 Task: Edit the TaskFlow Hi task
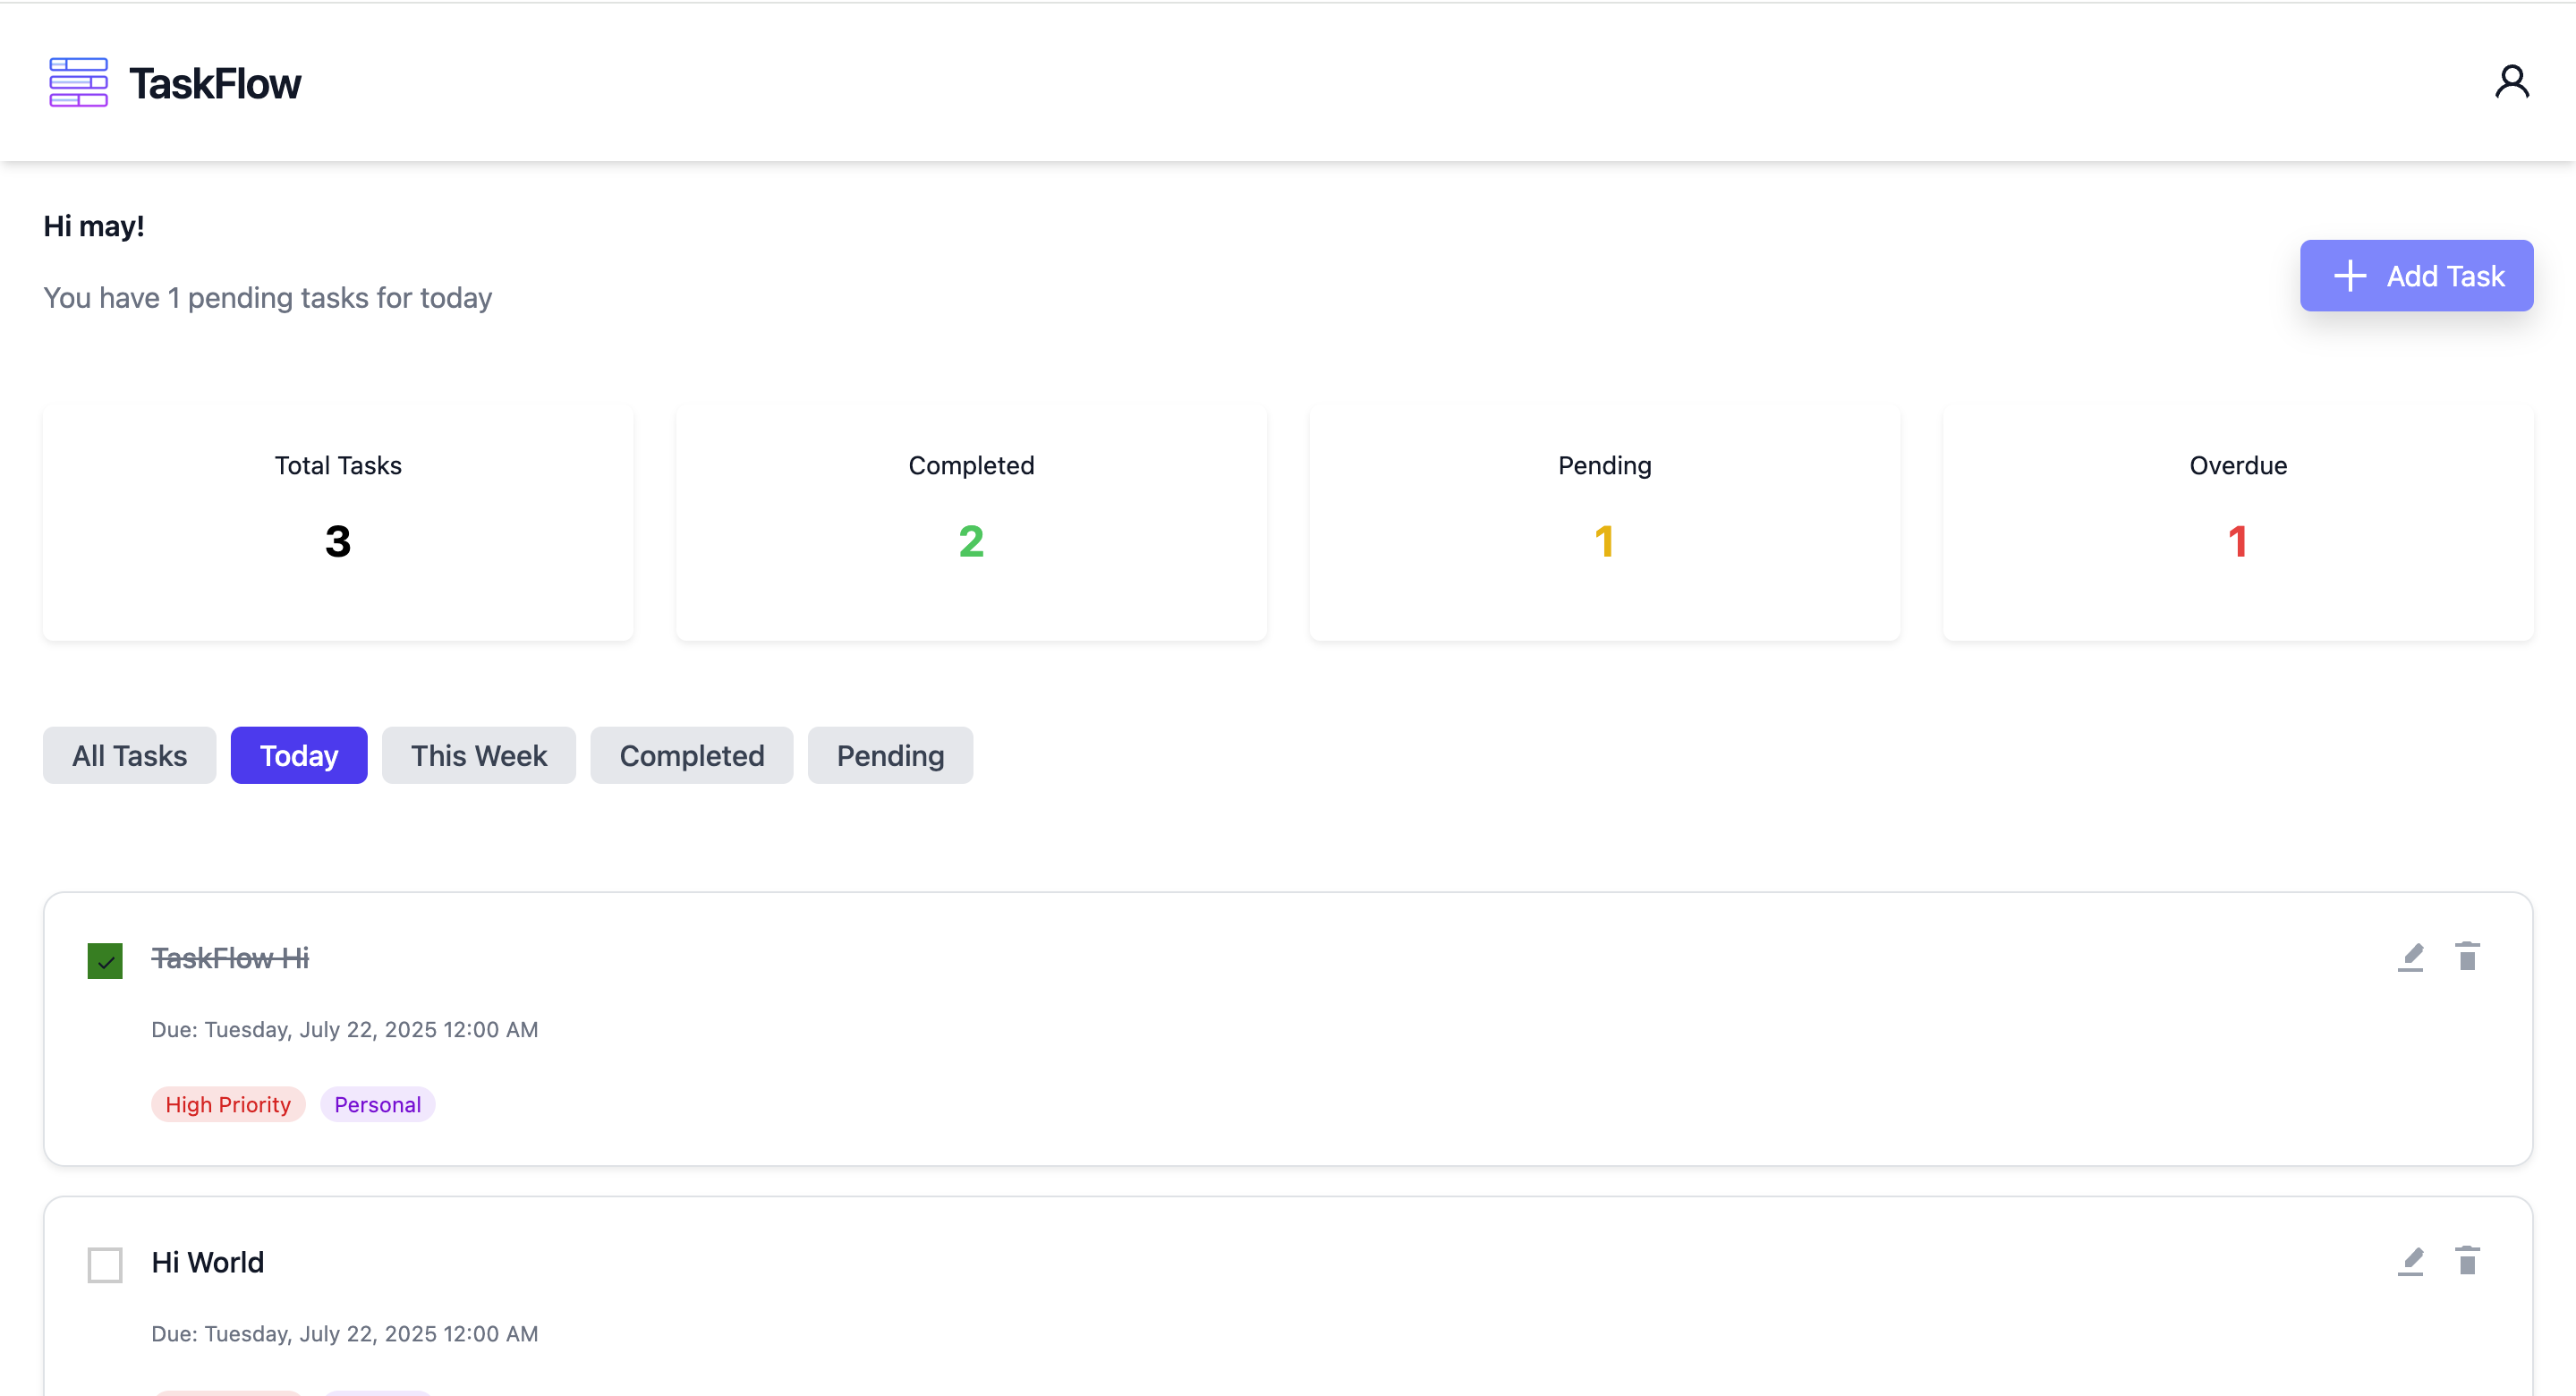point(2410,957)
